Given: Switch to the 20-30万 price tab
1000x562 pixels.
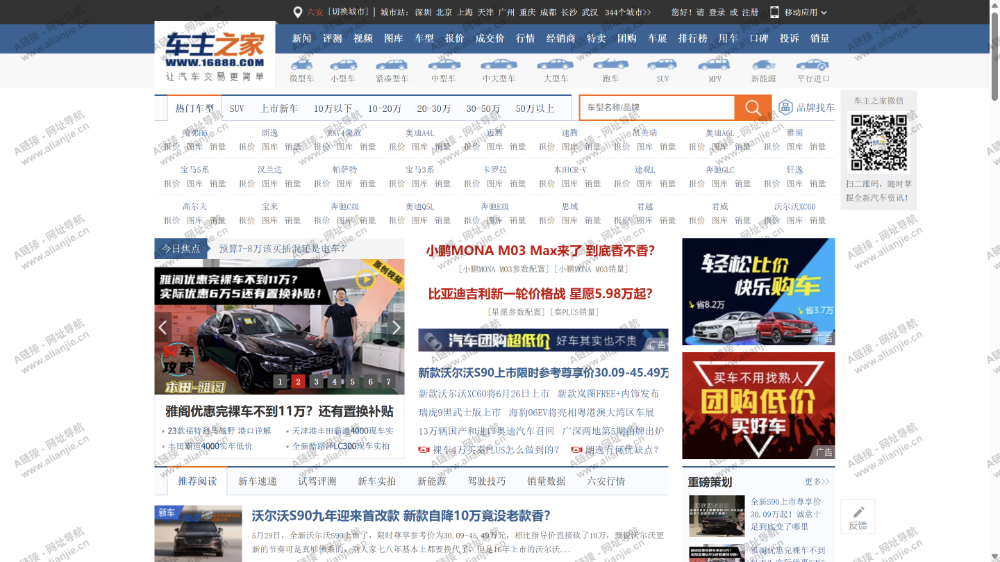Looking at the screenshot, I should [434, 108].
